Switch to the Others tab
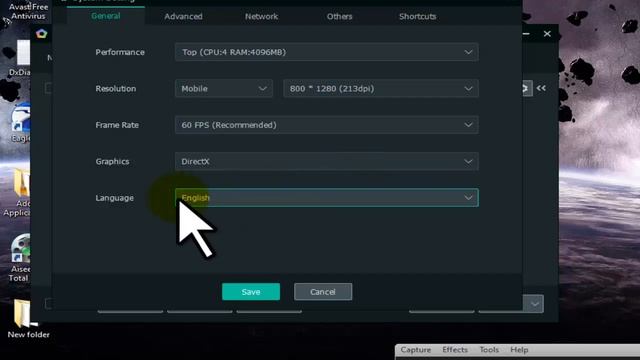The width and height of the screenshot is (640, 360). pyautogui.click(x=339, y=16)
